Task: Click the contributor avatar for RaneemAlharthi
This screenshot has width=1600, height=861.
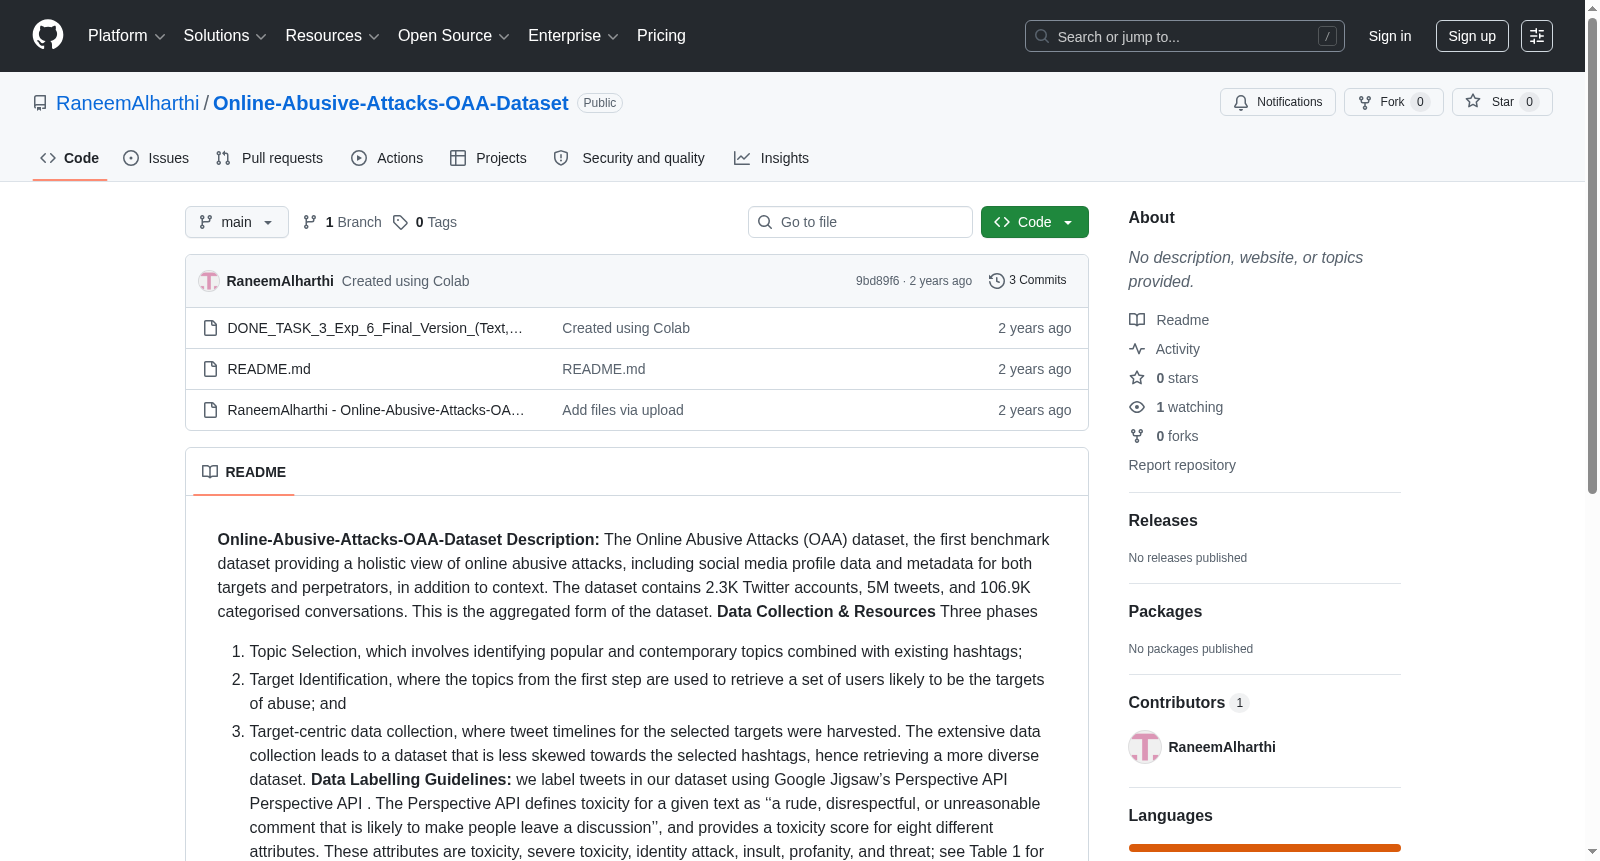Action: [1145, 747]
